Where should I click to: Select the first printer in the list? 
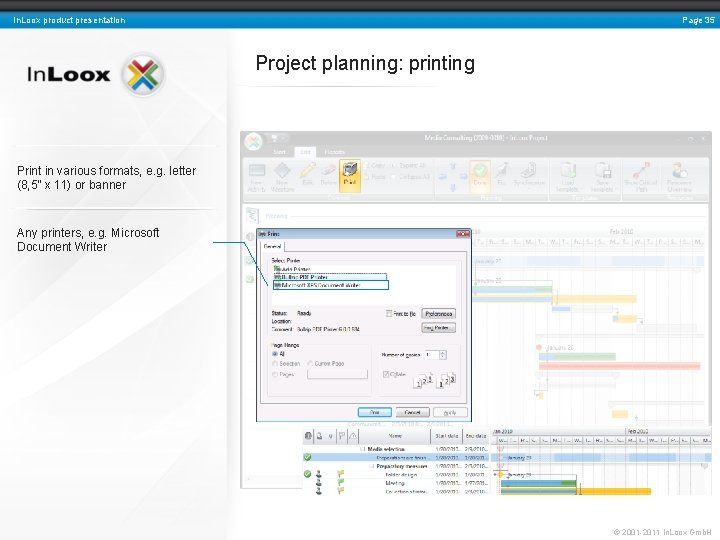click(x=292, y=269)
